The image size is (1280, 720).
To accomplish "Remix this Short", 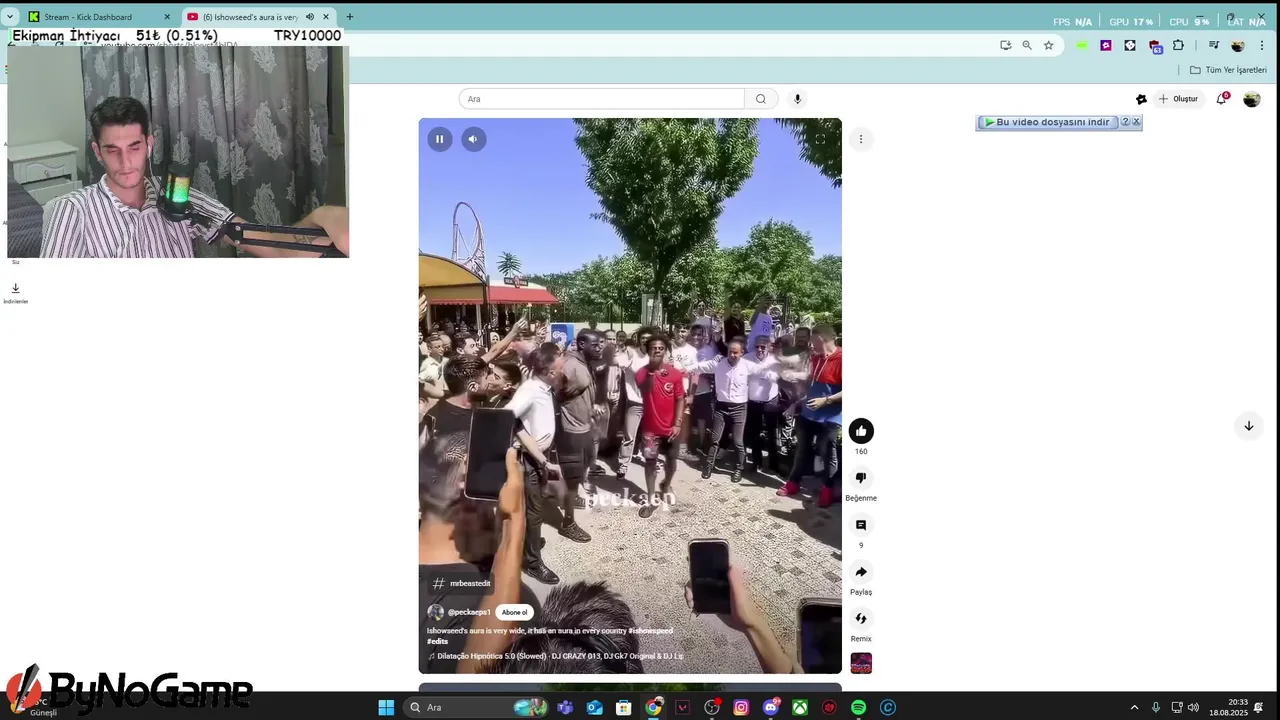I will (861, 618).
